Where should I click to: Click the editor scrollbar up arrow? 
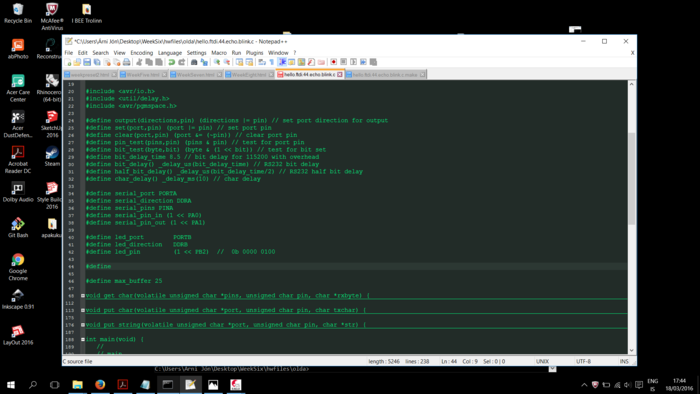pos(632,84)
